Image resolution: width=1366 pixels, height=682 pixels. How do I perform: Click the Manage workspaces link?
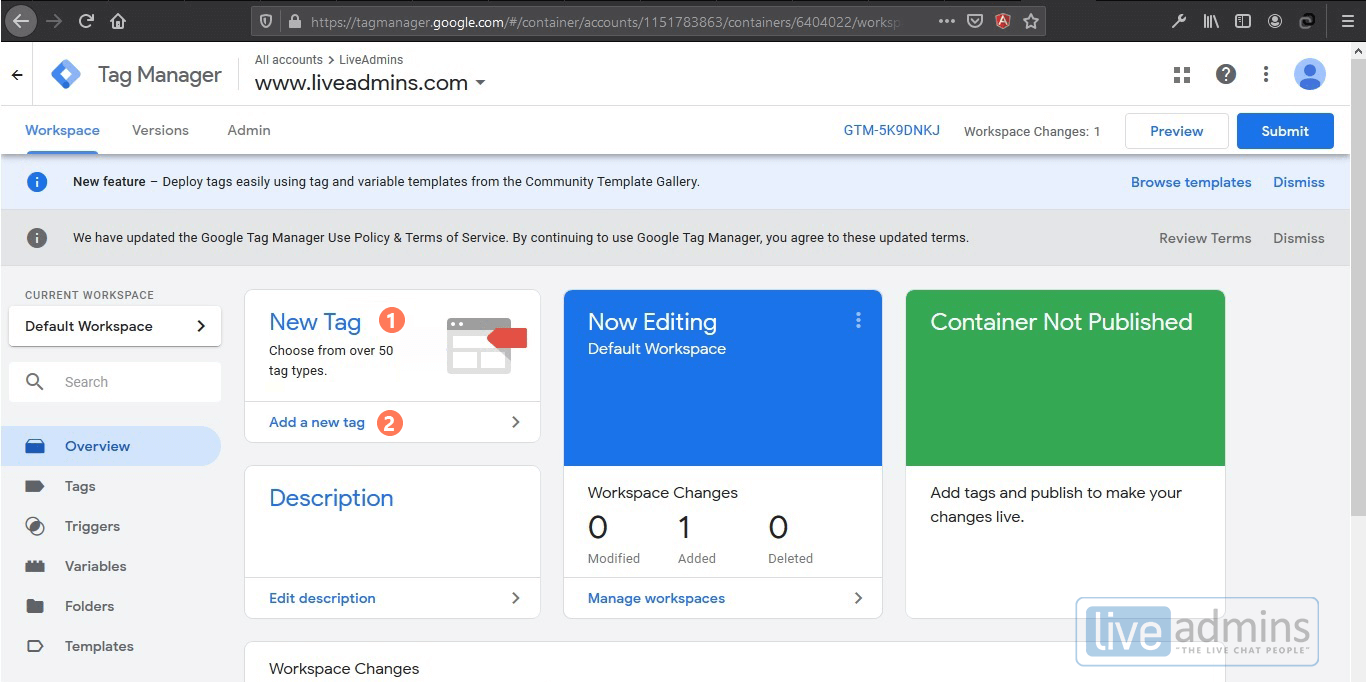point(656,598)
